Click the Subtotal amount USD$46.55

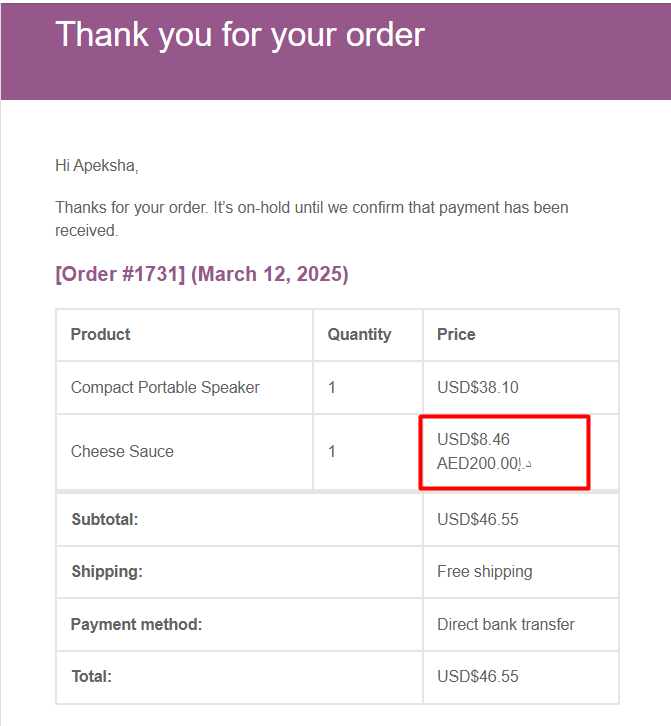(478, 519)
